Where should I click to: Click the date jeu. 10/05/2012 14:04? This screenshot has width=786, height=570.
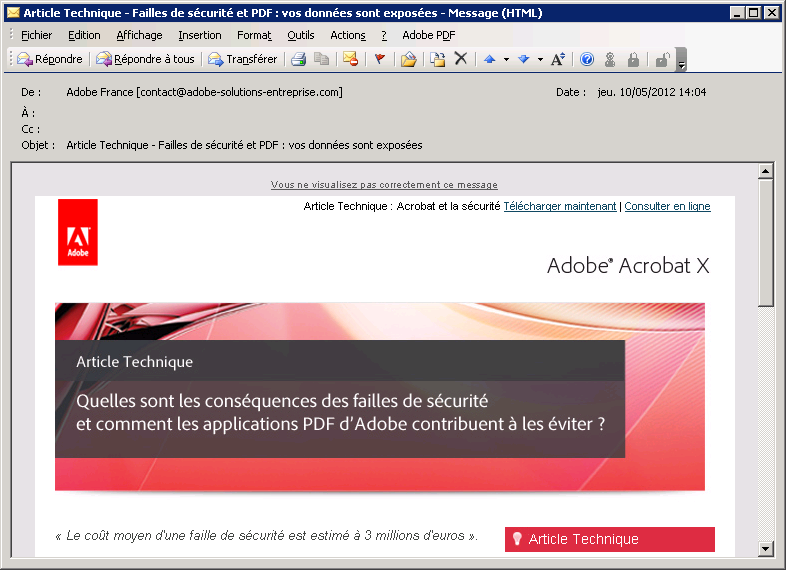click(652, 92)
